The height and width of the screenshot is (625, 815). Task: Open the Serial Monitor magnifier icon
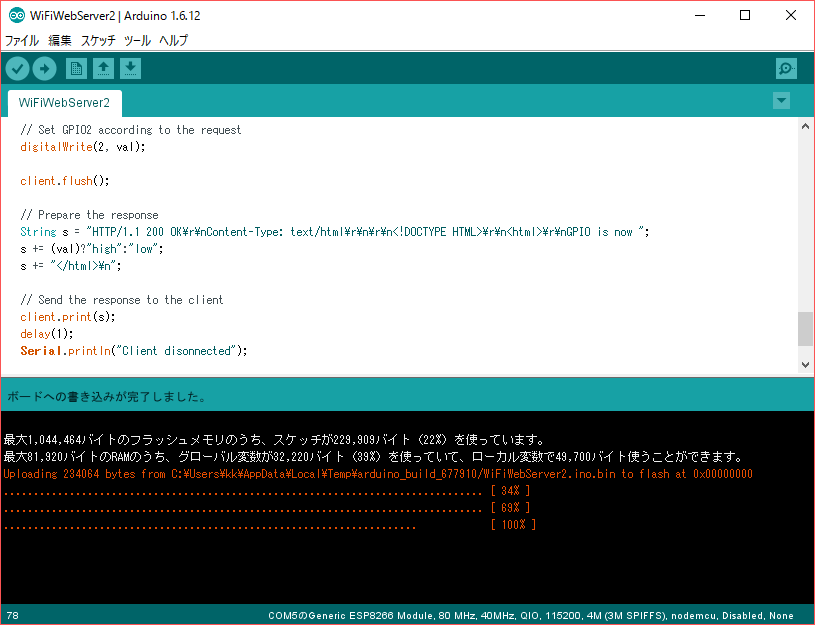(786, 69)
